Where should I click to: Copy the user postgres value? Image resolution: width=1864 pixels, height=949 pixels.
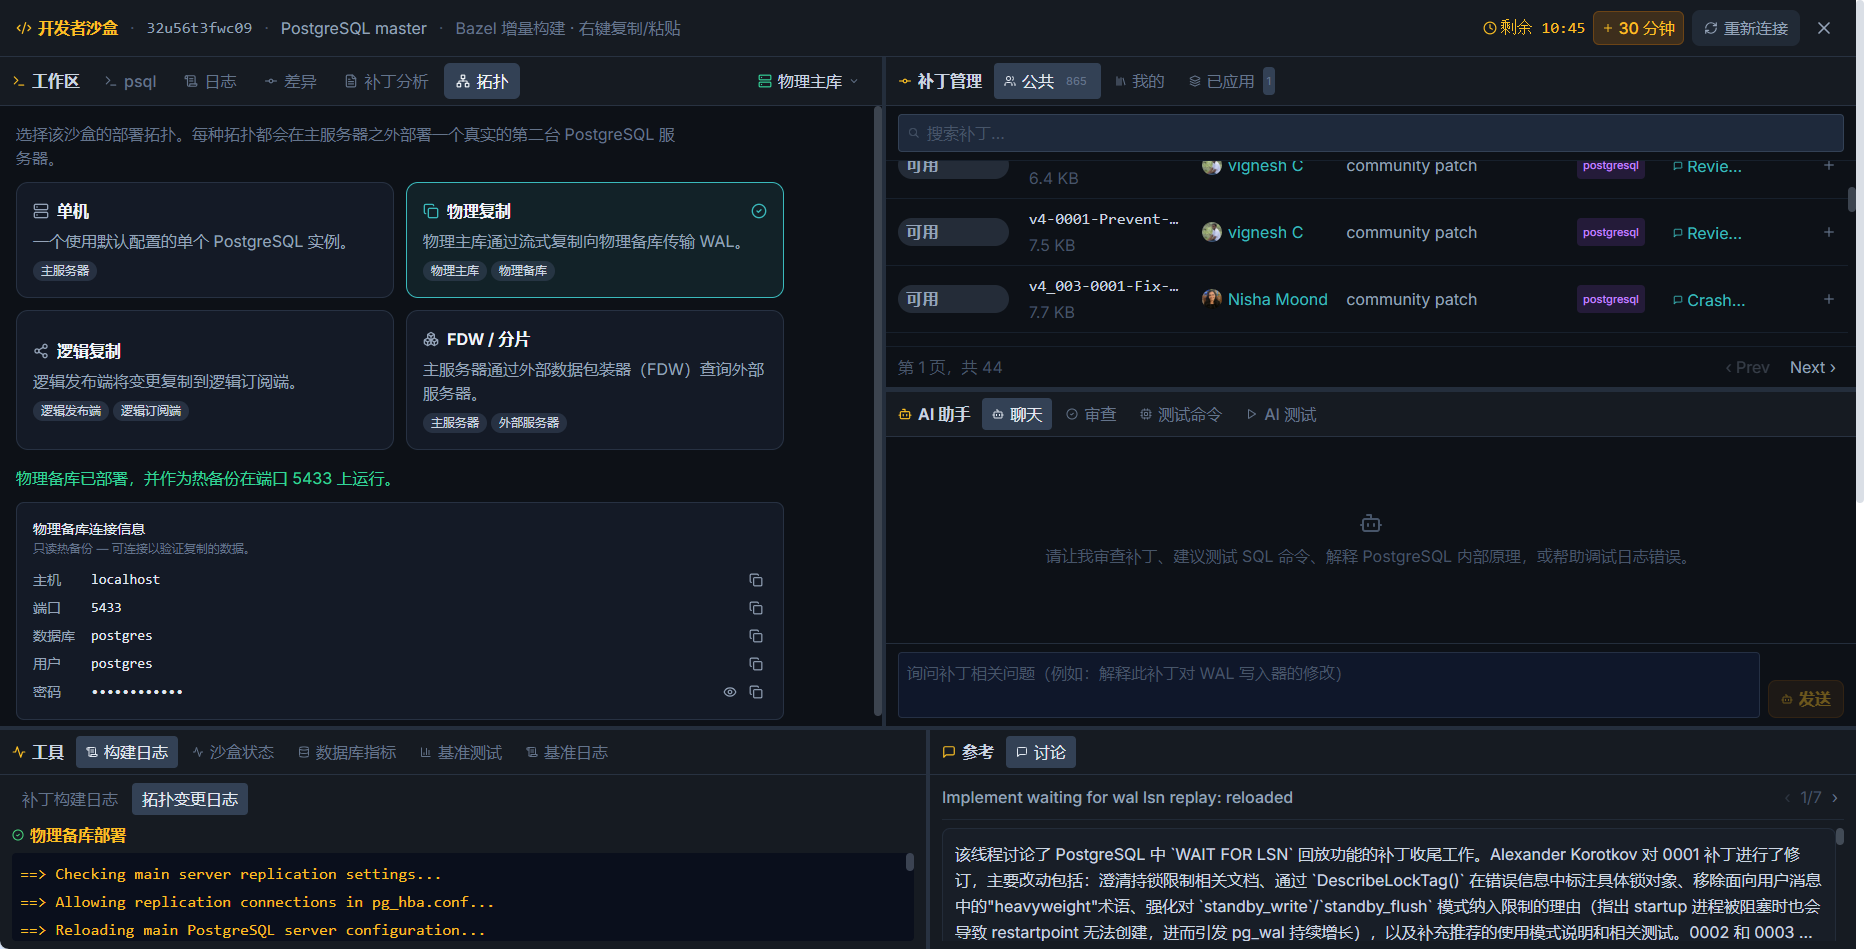756,664
